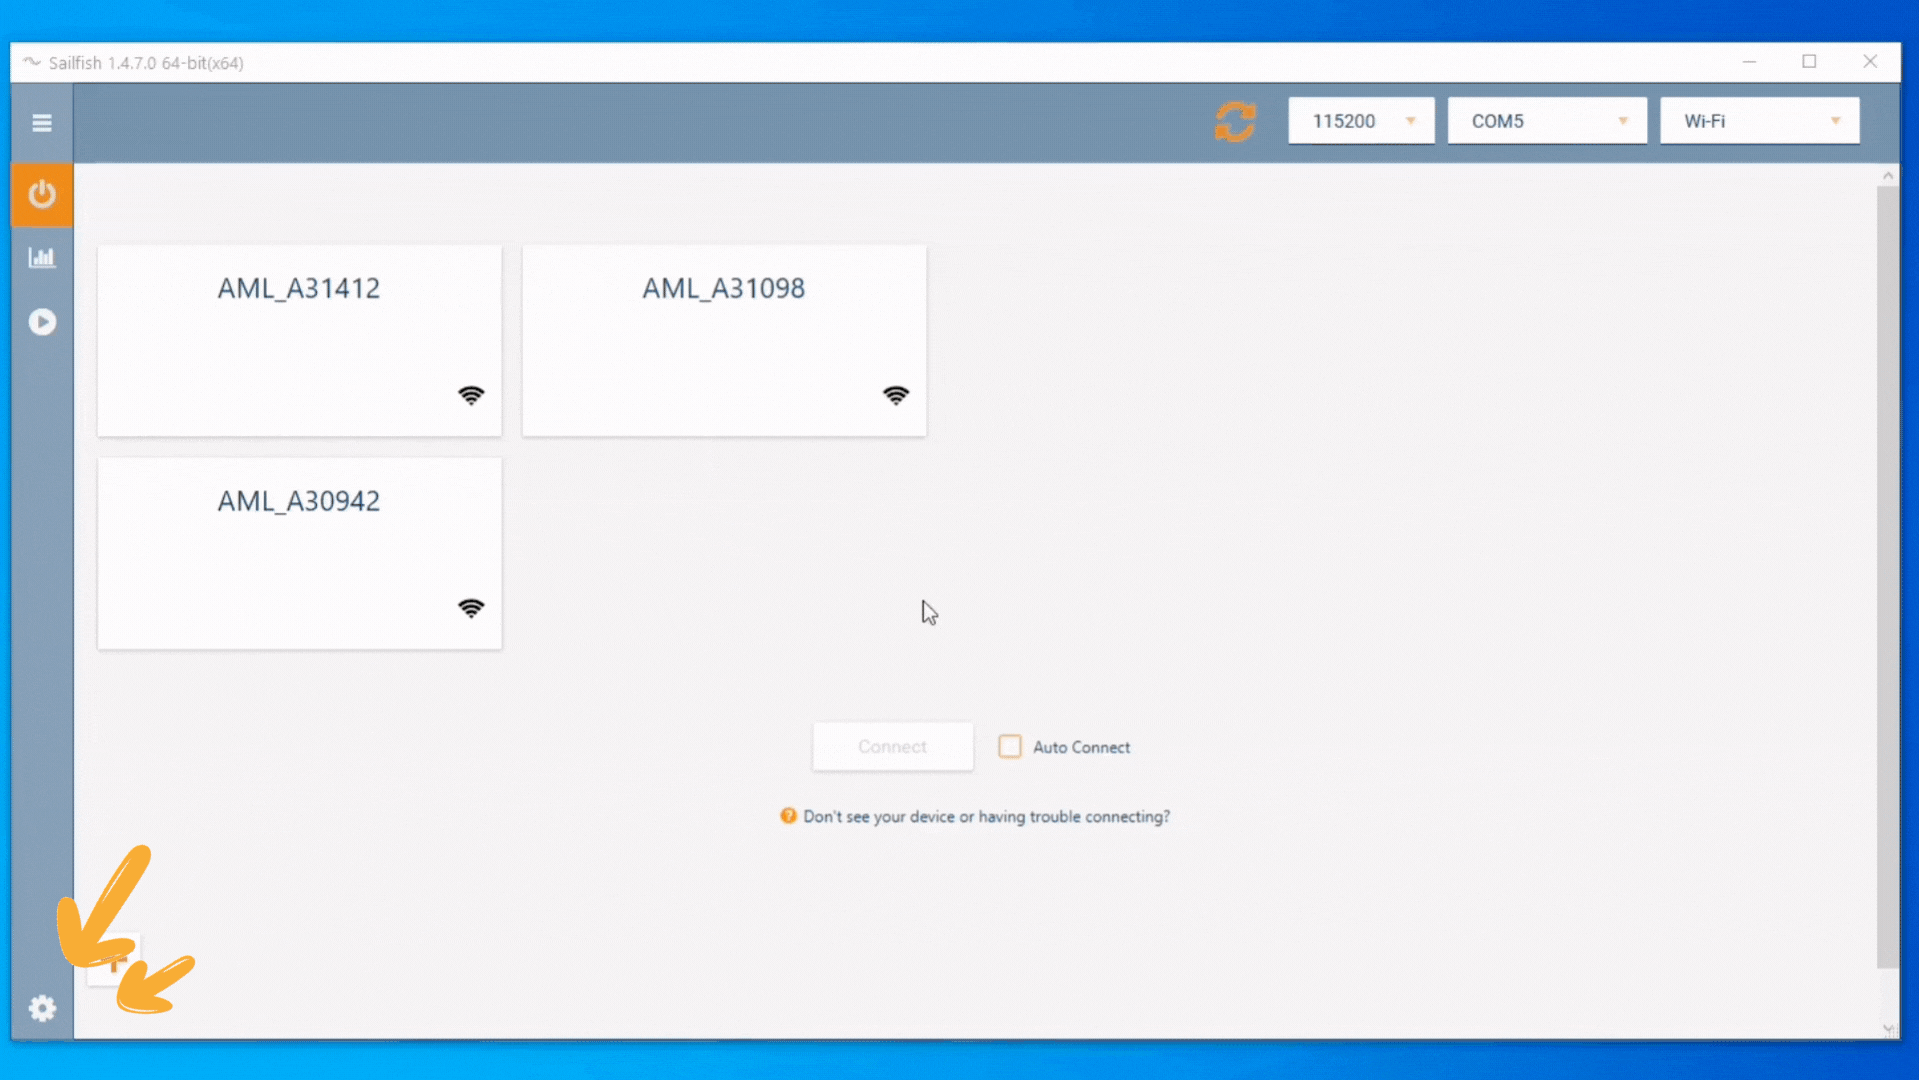This screenshot has width=1920, height=1080.
Task: Open the bar chart sidebar icon
Action: tap(41, 257)
